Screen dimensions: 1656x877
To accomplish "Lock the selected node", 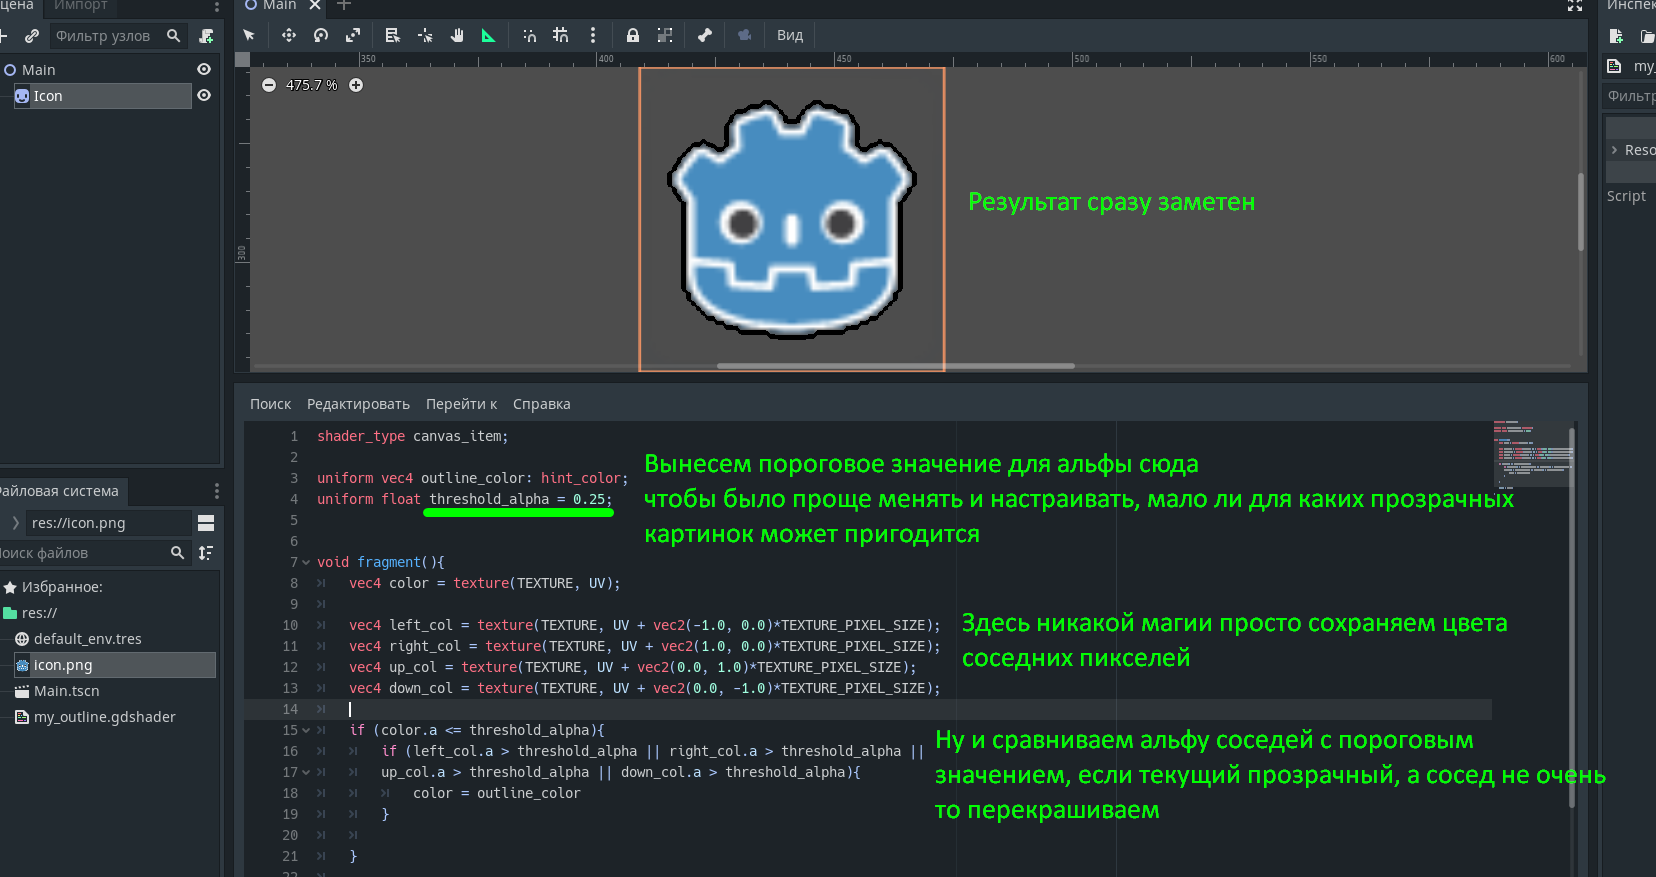I will [x=633, y=35].
